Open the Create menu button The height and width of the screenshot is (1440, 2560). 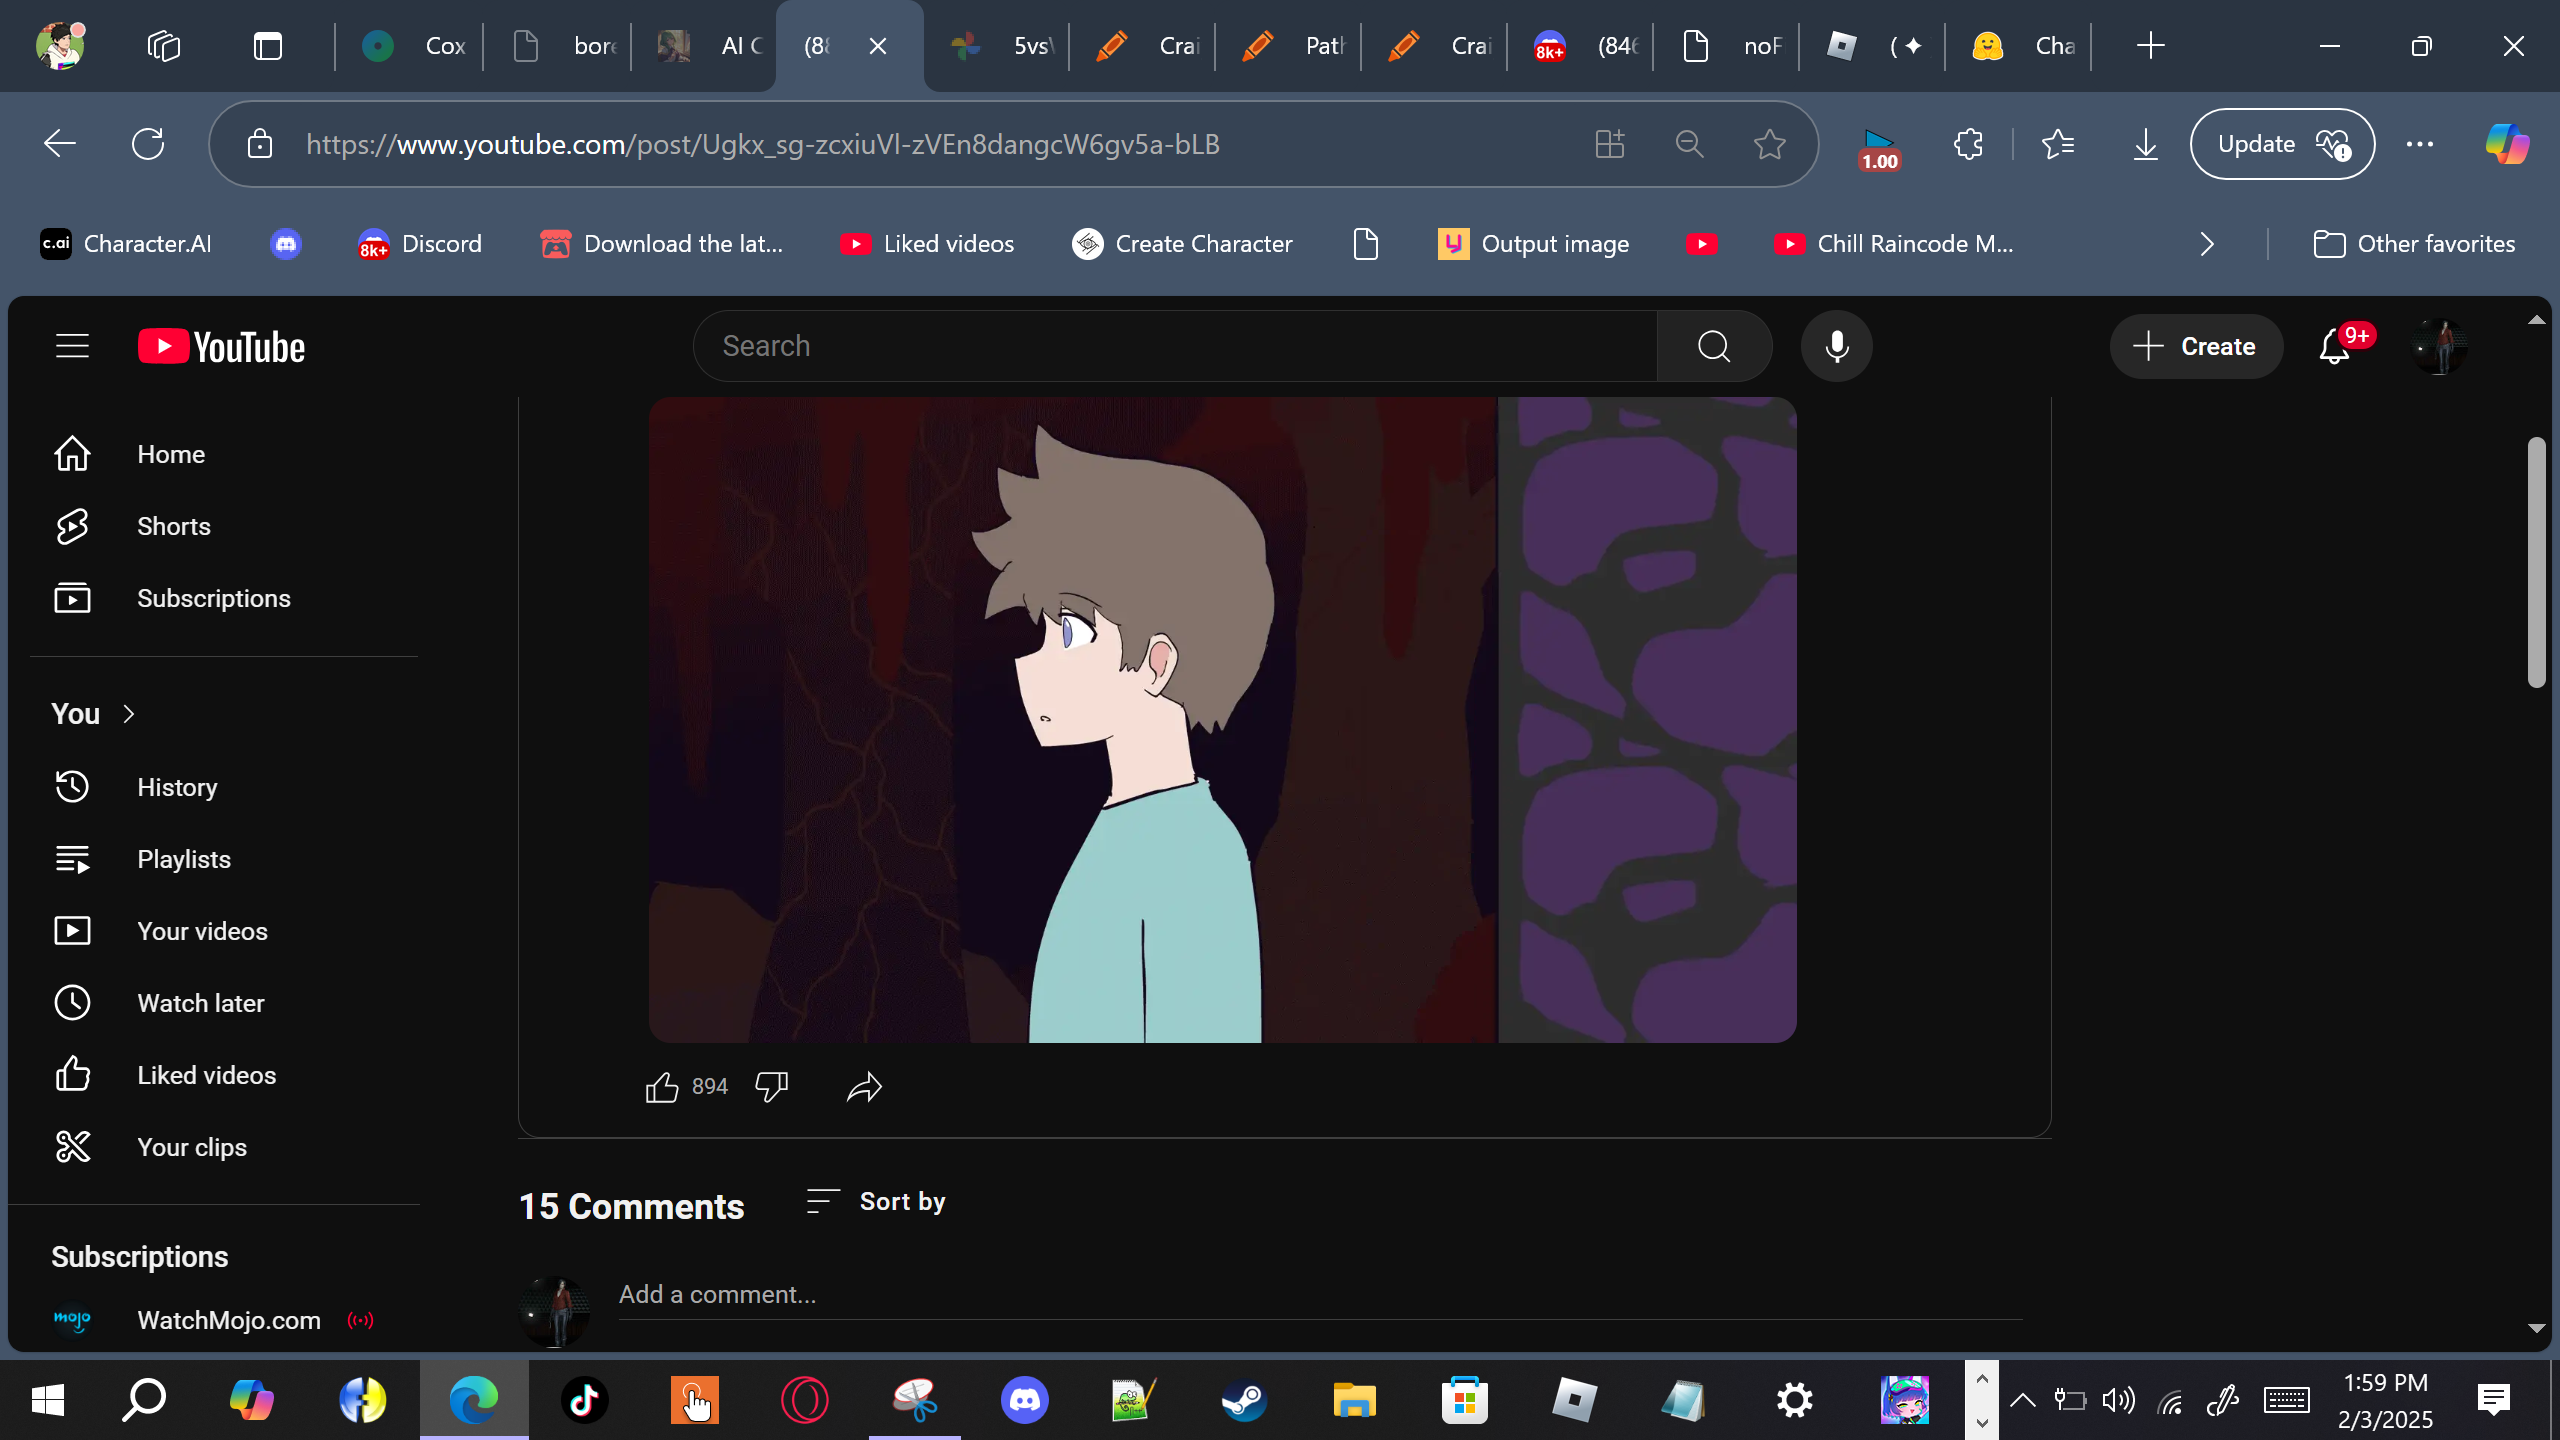click(x=2196, y=346)
